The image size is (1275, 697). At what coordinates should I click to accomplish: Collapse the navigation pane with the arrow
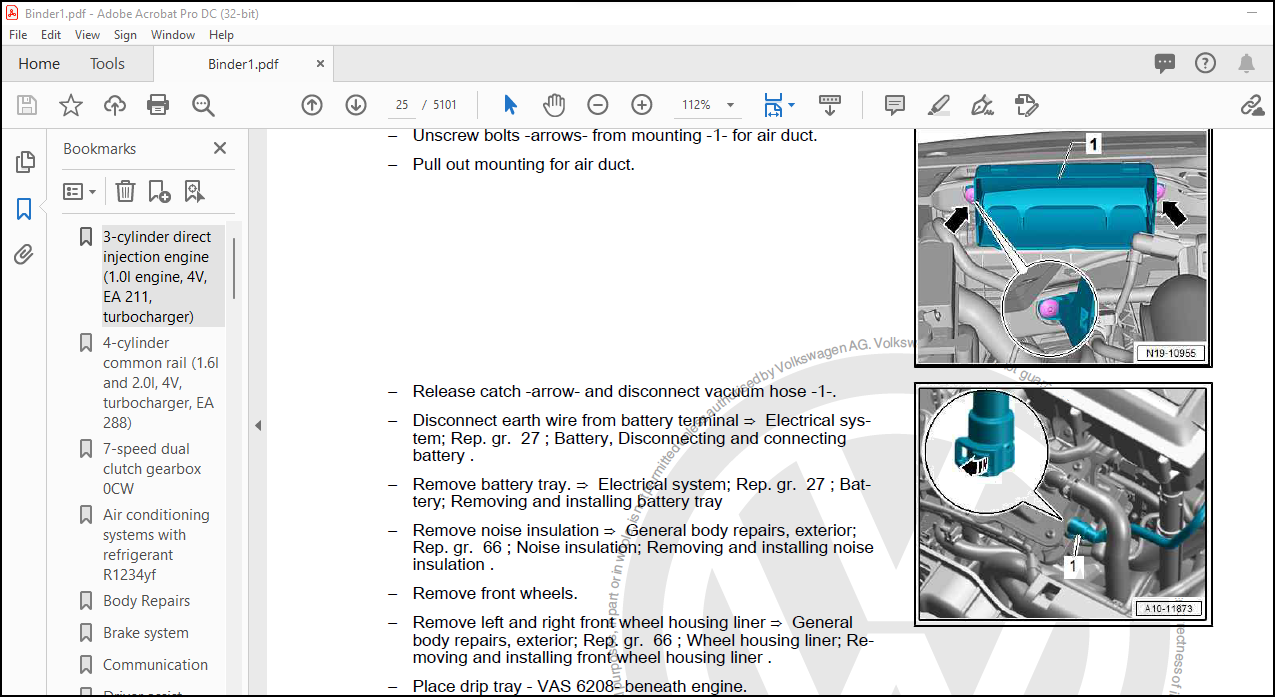point(257,425)
